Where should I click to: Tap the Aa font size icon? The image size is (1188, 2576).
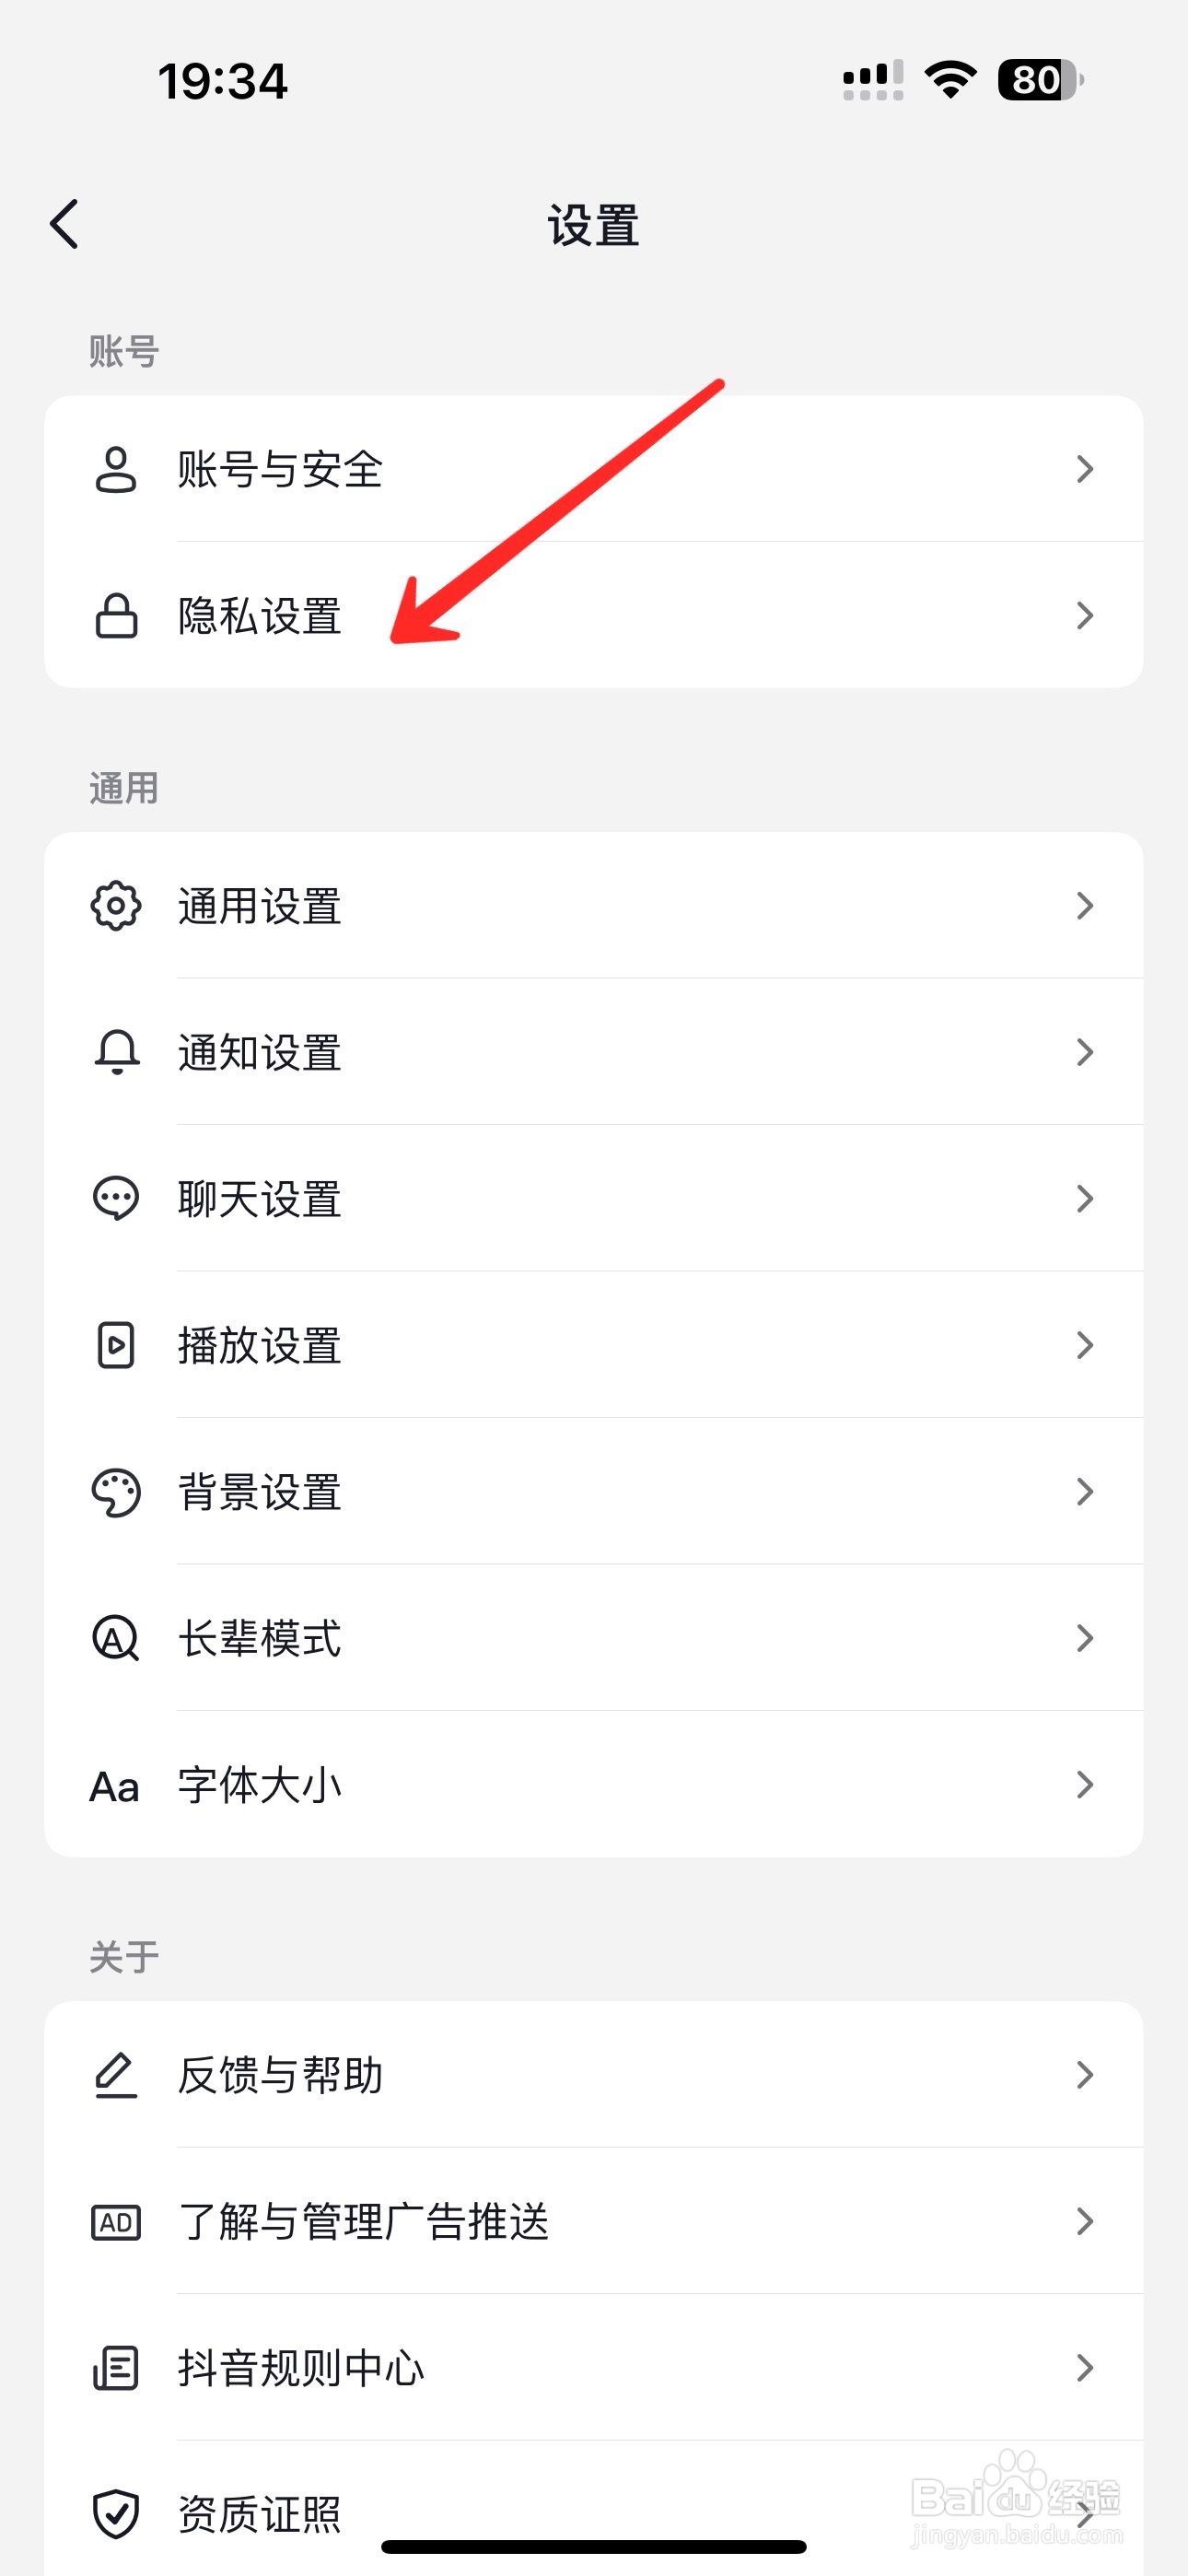click(x=115, y=1786)
